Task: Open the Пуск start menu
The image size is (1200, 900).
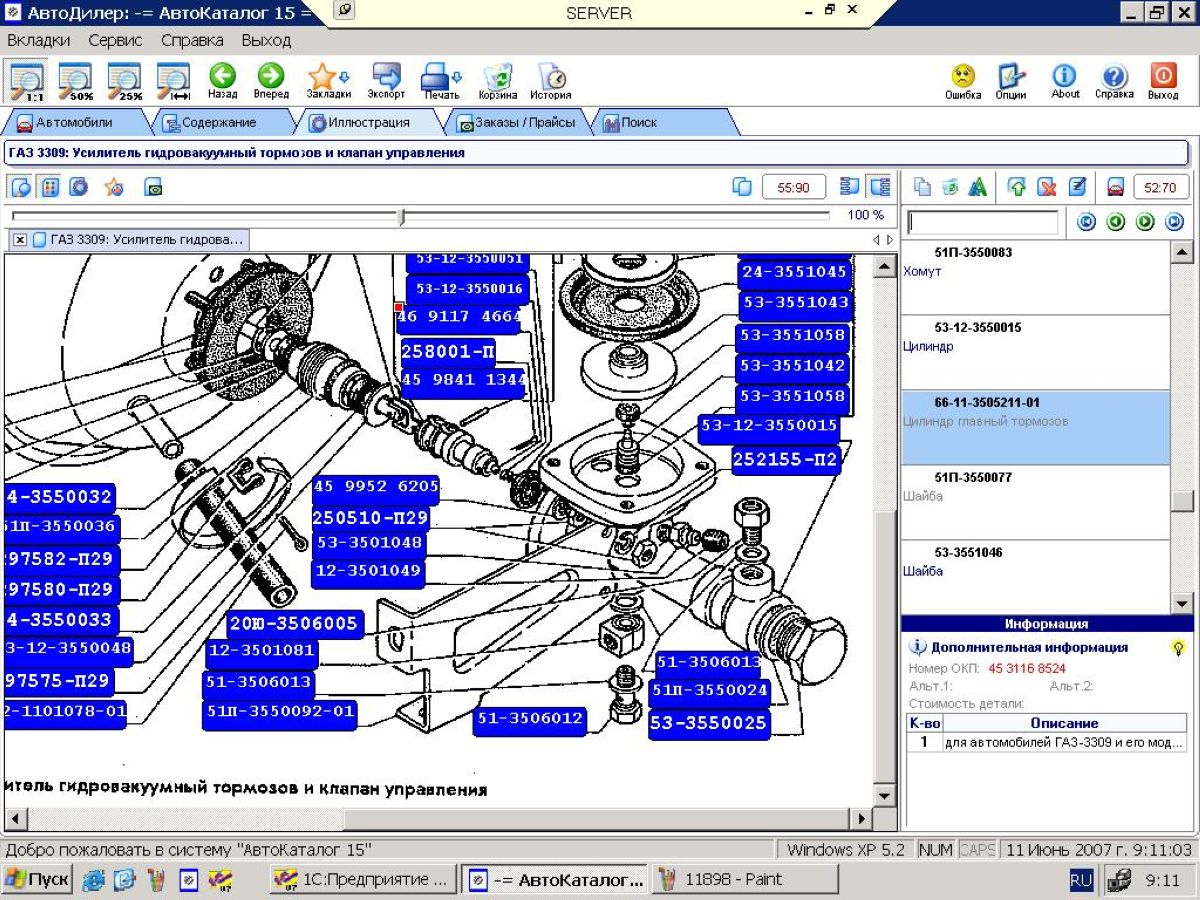Action: pos(37,880)
